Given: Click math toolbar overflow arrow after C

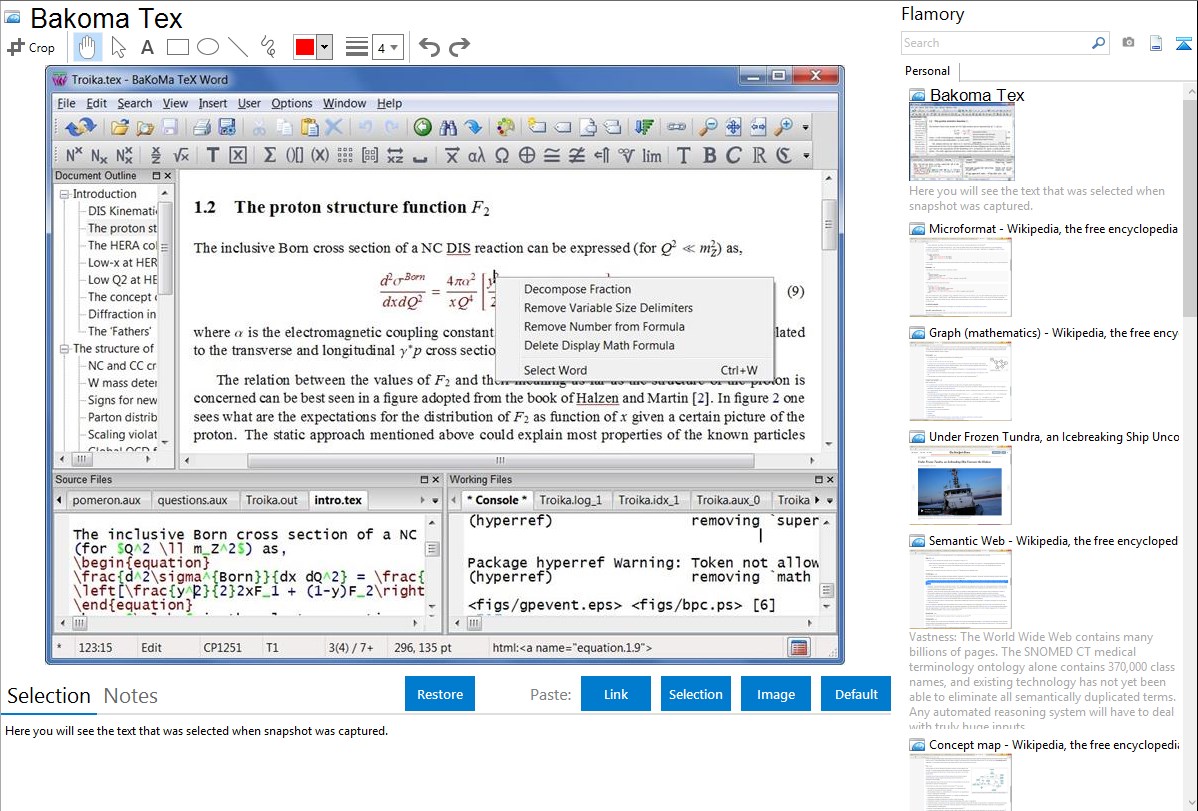Looking at the screenshot, I should [806, 156].
